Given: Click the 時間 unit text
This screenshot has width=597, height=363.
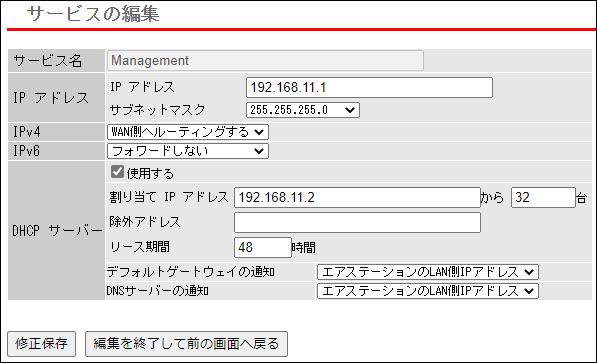Looking at the screenshot, I should pos(304,248).
